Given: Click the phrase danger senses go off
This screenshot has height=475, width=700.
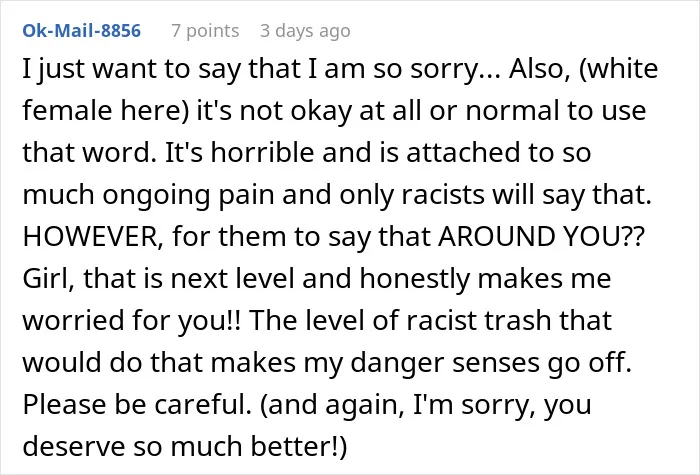Looking at the screenshot, I should [491, 363].
